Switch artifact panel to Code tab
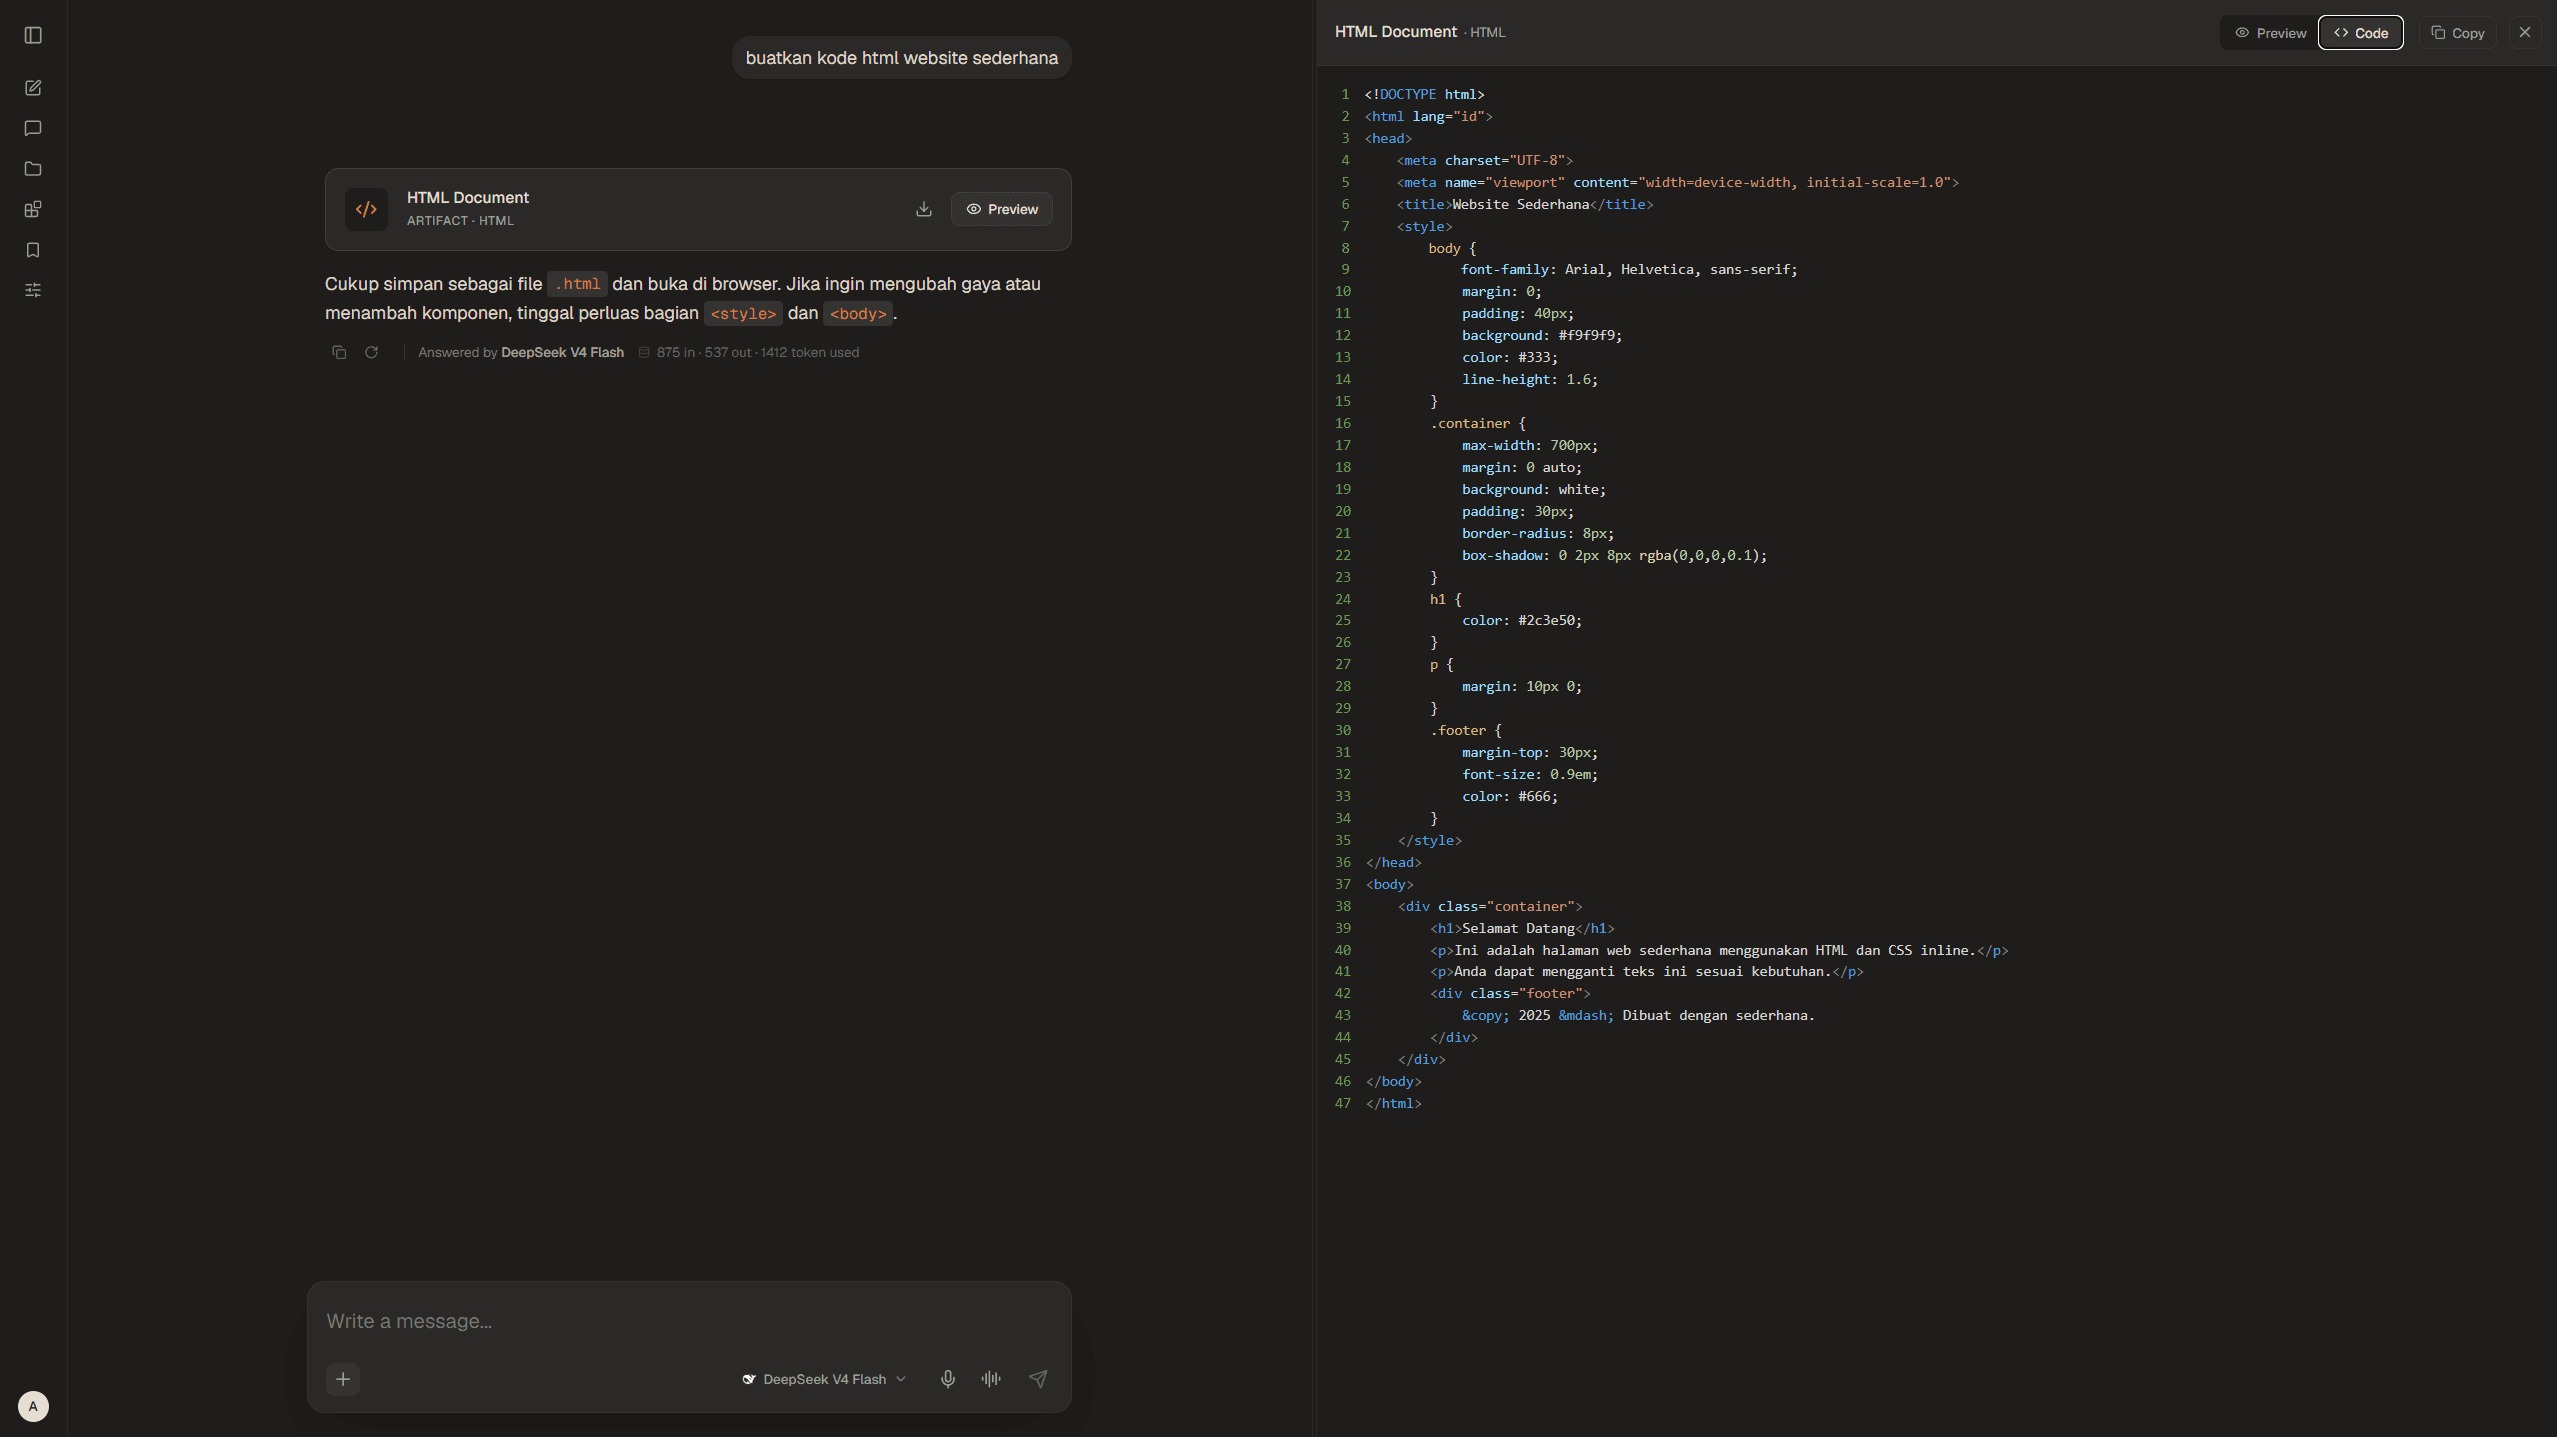The image size is (2557, 1437). point(2361,33)
